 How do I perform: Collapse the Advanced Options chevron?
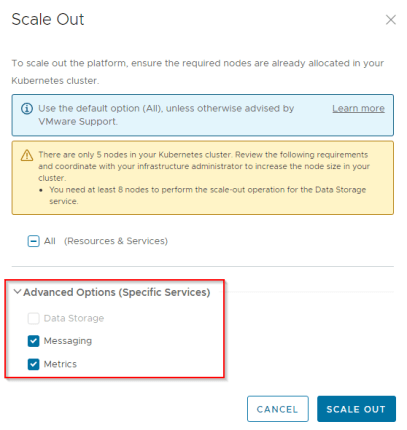pyautogui.click(x=17, y=292)
